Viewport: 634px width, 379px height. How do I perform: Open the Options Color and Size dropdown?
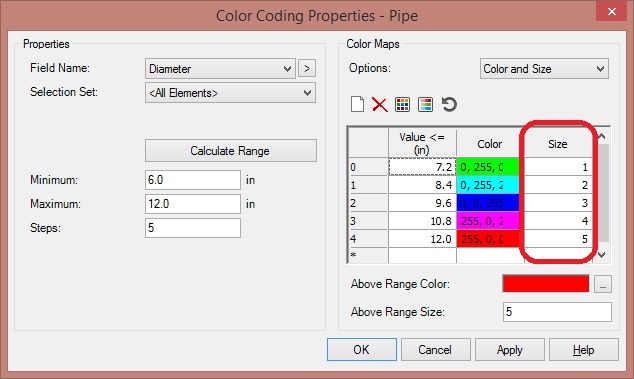[544, 69]
